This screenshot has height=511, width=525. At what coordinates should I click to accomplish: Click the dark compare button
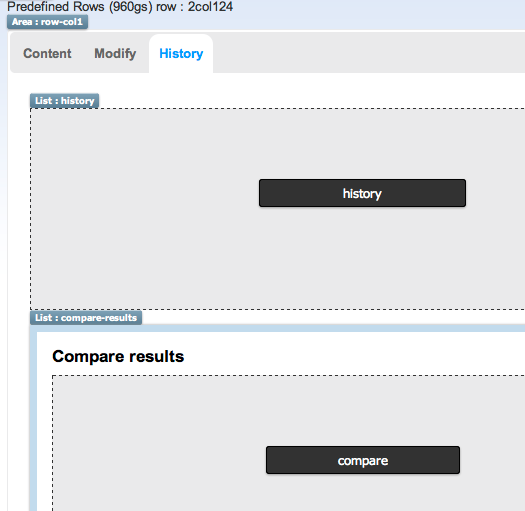pyautogui.click(x=363, y=460)
